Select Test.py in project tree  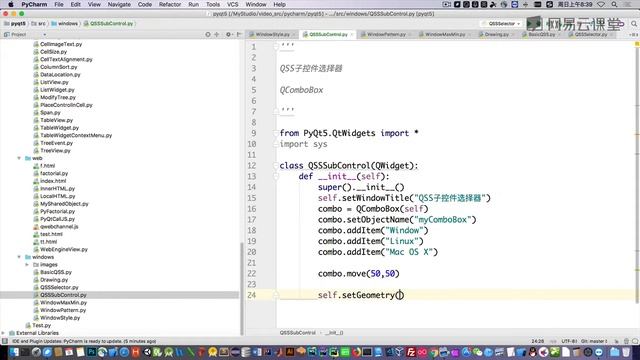[41, 325]
